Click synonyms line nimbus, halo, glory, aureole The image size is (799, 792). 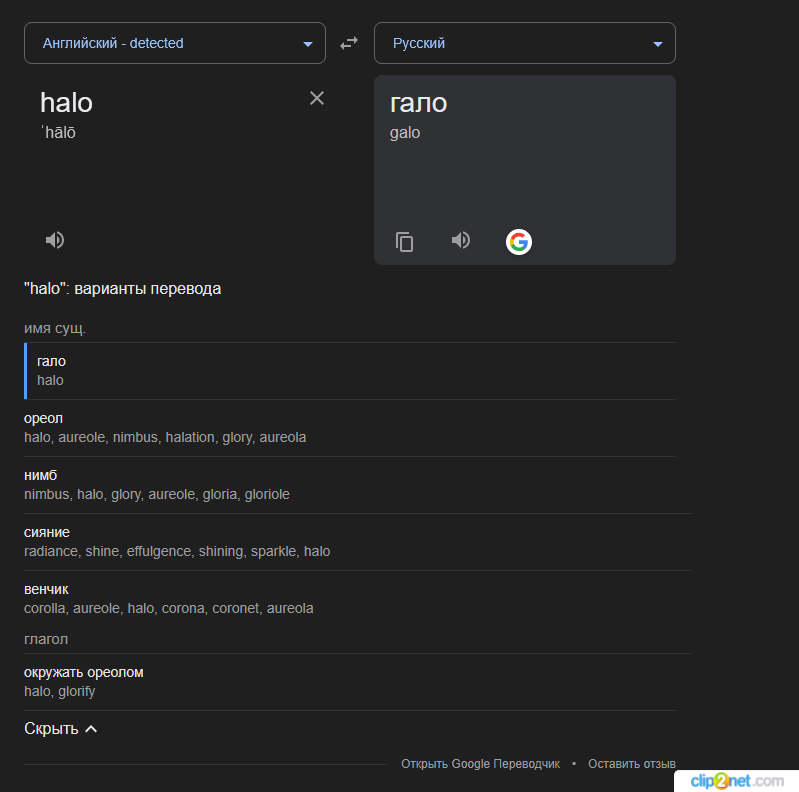[157, 494]
